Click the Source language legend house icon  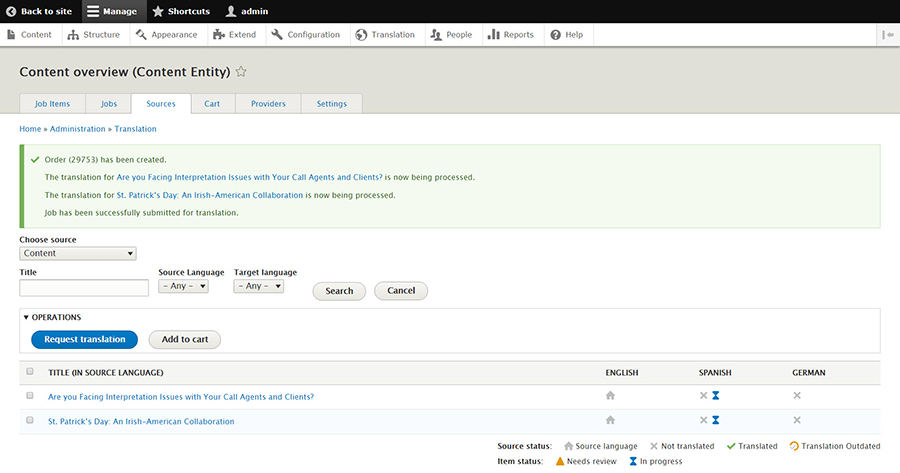(x=568, y=446)
